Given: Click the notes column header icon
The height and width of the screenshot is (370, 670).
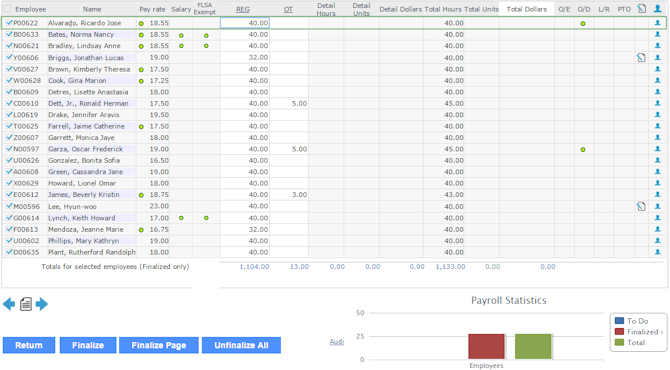Looking at the screenshot, I should pyautogui.click(x=641, y=9).
